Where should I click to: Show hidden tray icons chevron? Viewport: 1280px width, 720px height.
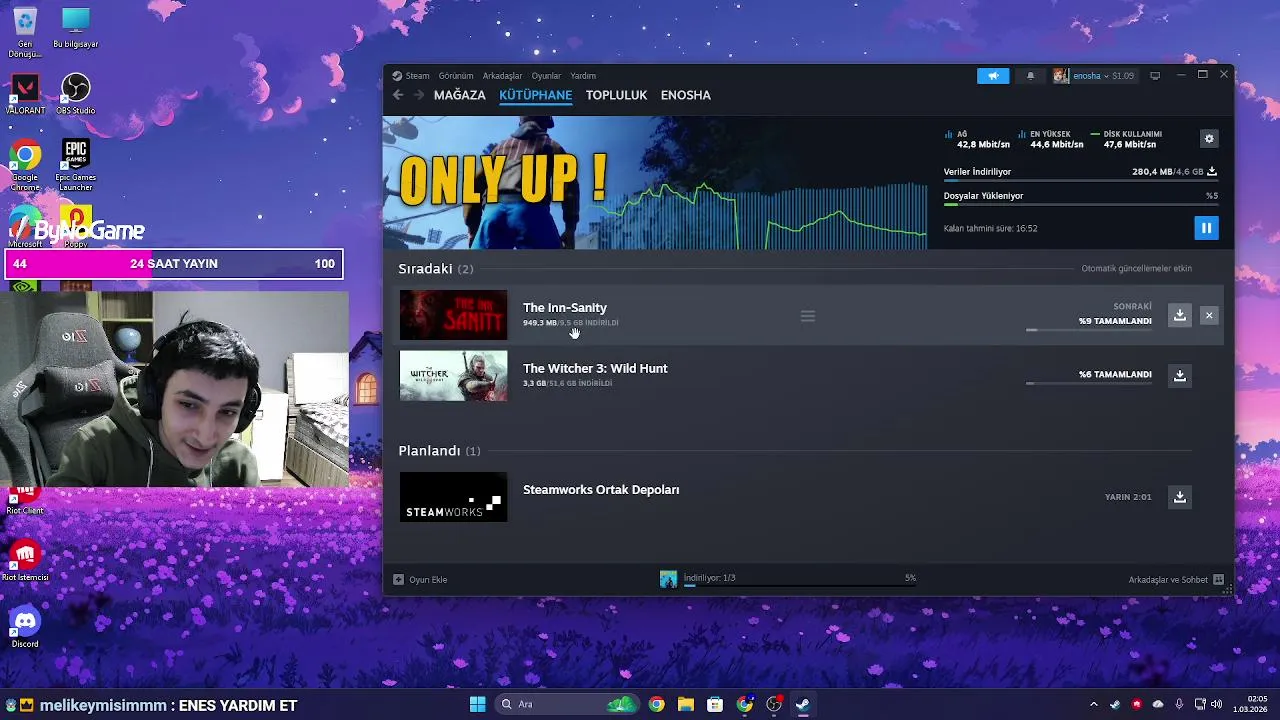pyautogui.click(x=1093, y=704)
